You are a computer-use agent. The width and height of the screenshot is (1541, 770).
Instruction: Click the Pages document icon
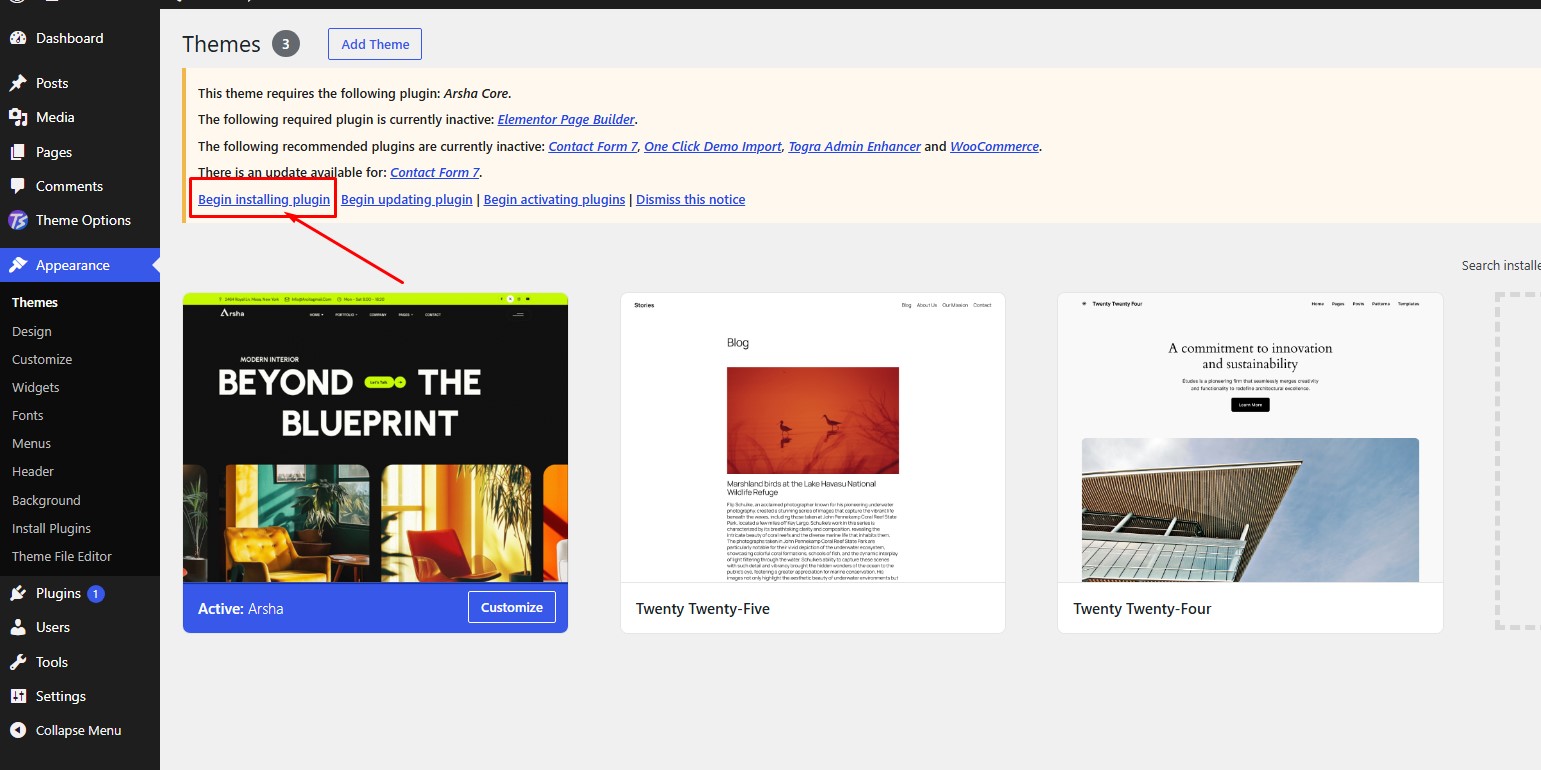coord(18,152)
